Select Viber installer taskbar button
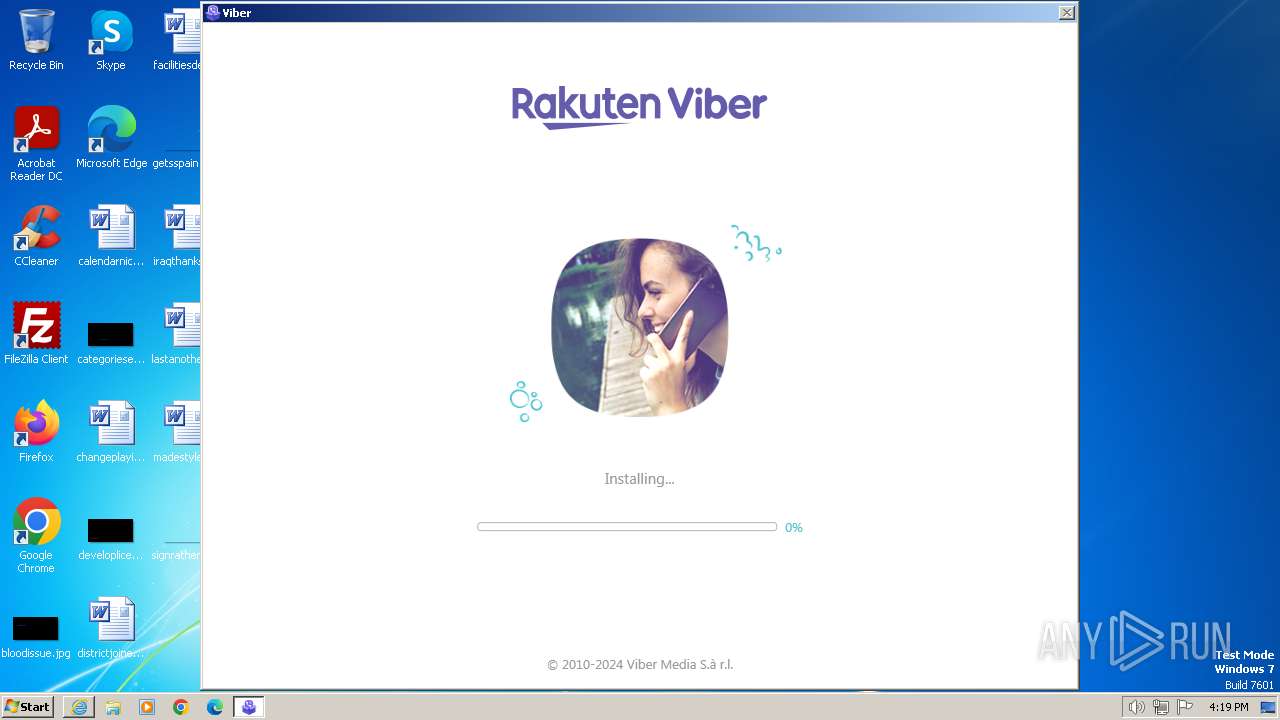The width and height of the screenshot is (1280, 720). pos(249,707)
